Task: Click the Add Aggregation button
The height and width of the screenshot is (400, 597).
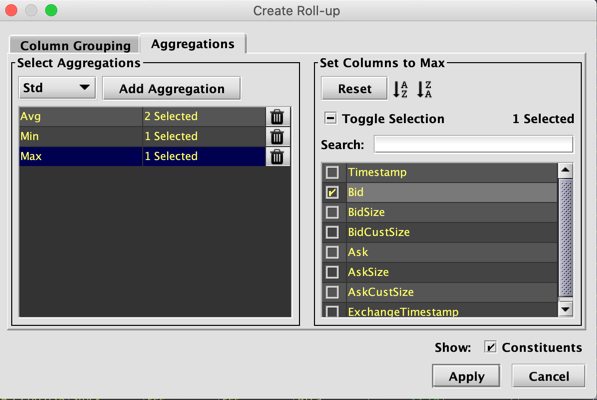Action: pos(172,89)
